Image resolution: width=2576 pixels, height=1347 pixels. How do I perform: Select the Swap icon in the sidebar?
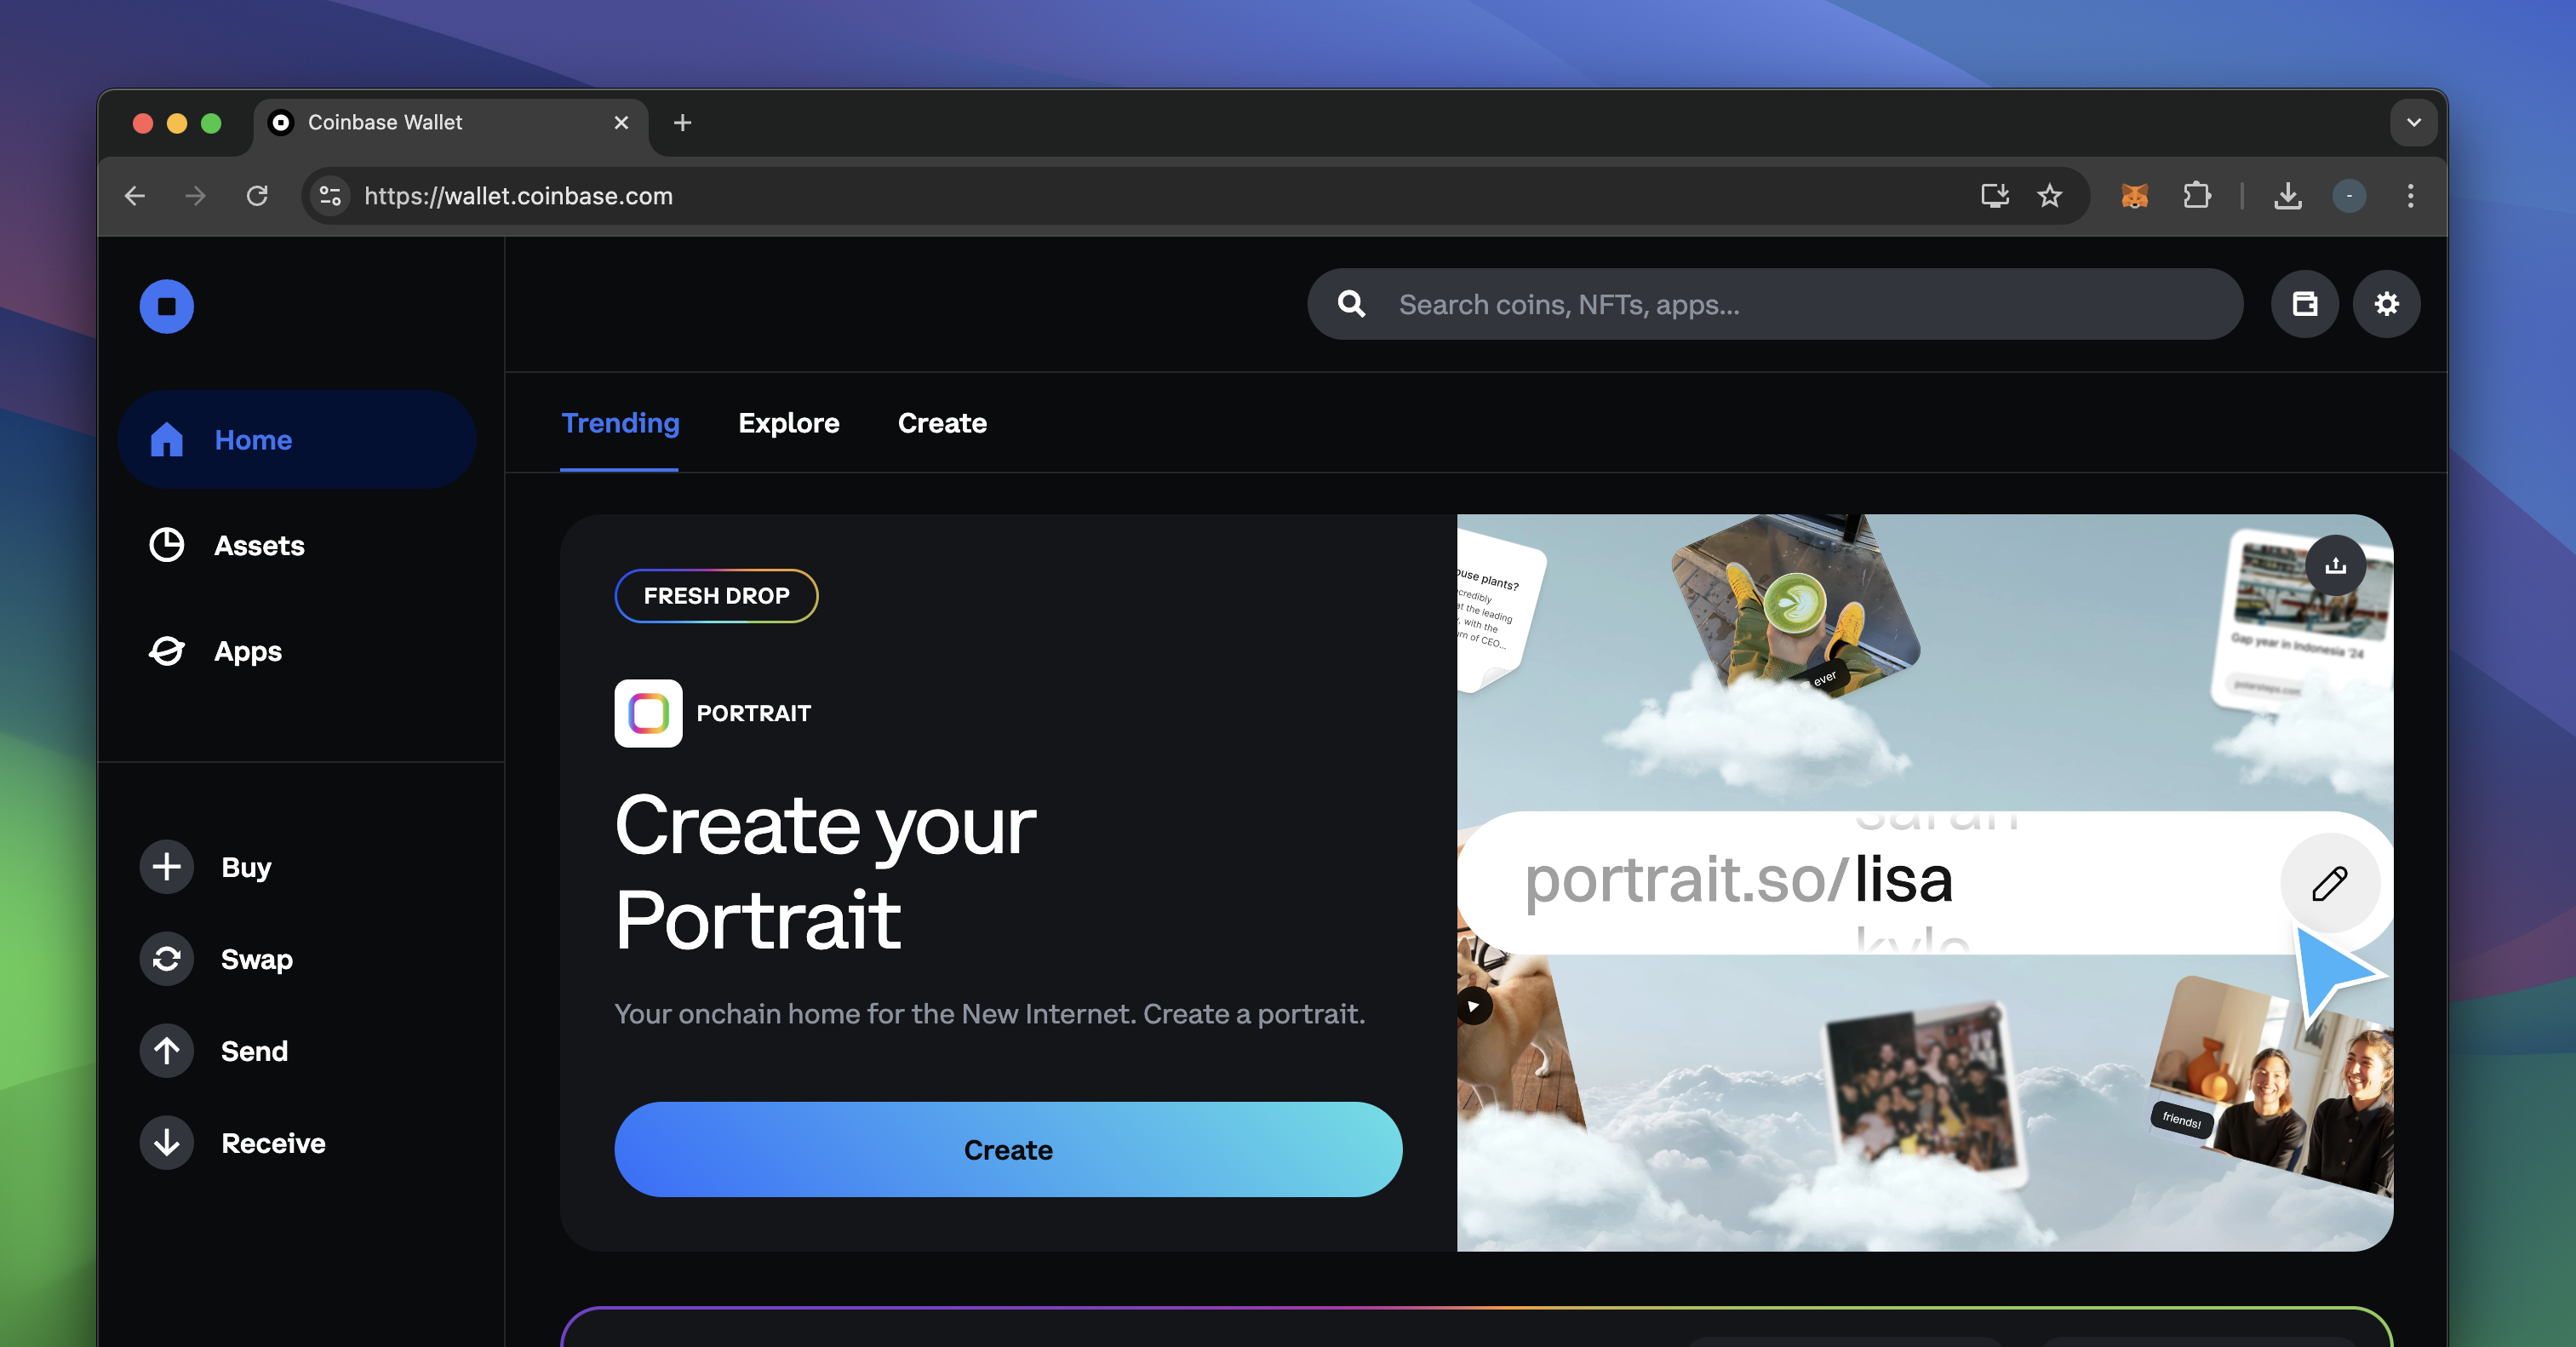point(166,959)
